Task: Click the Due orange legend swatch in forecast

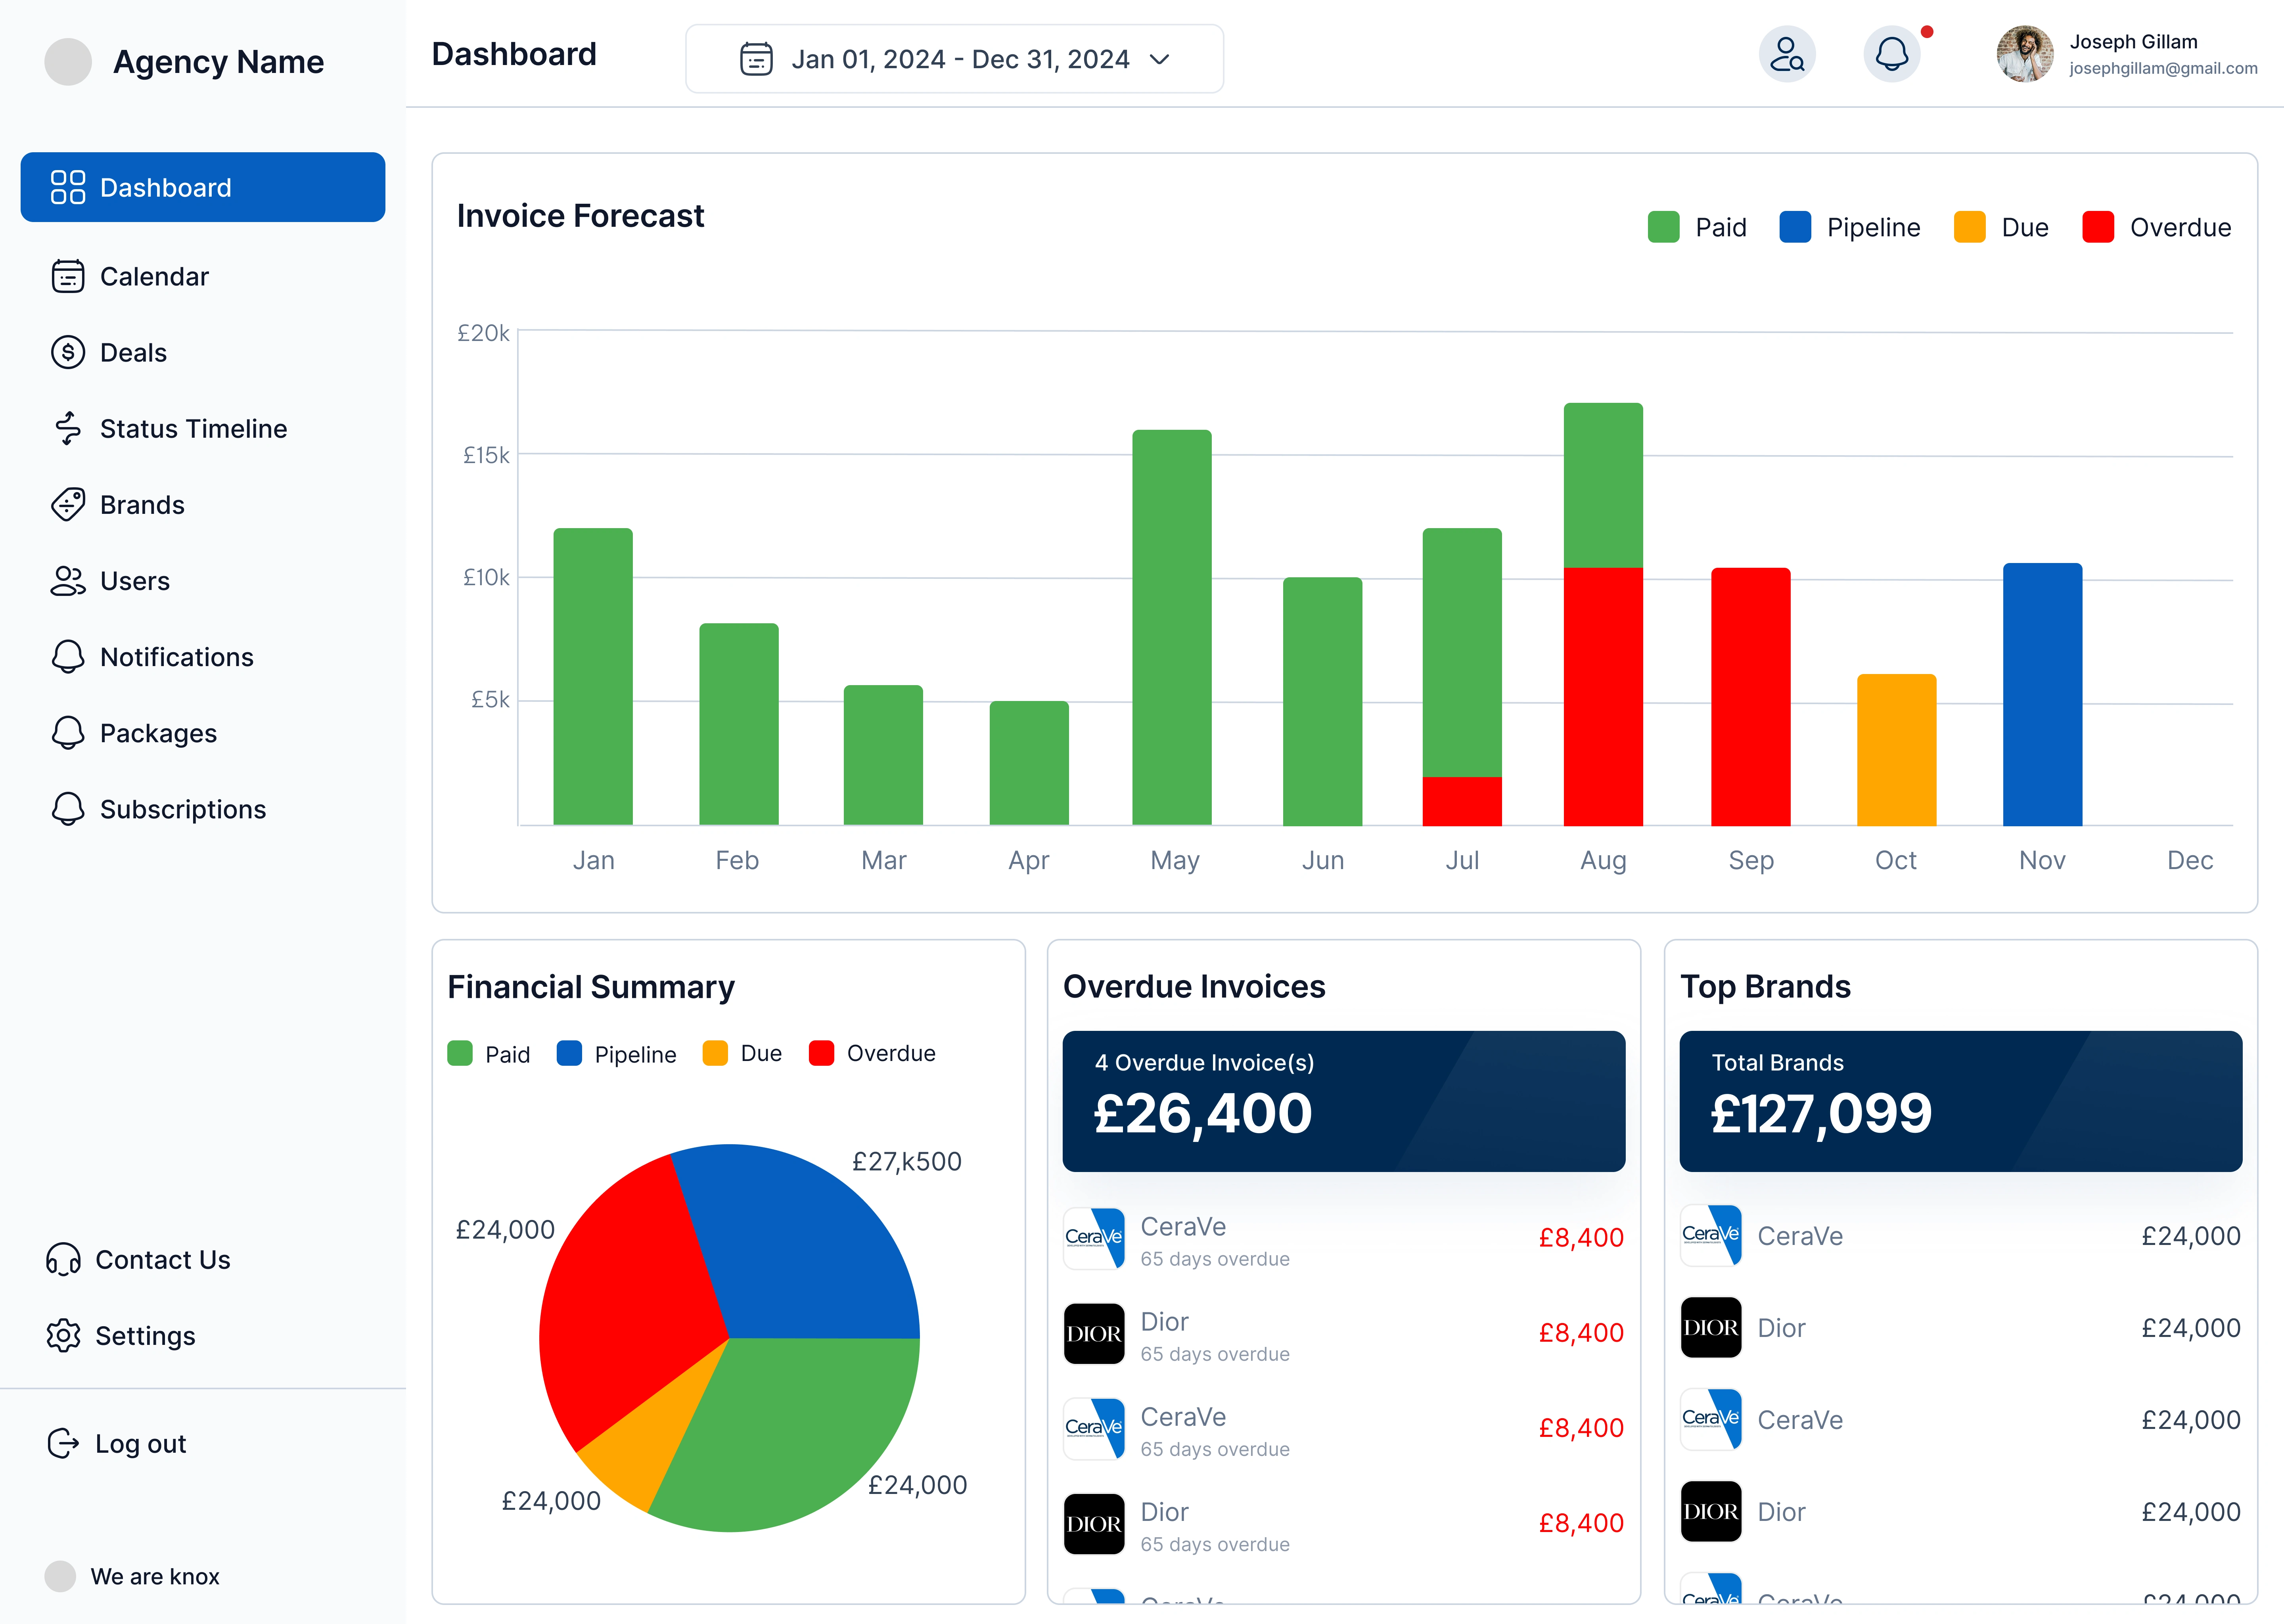Action: (1969, 227)
